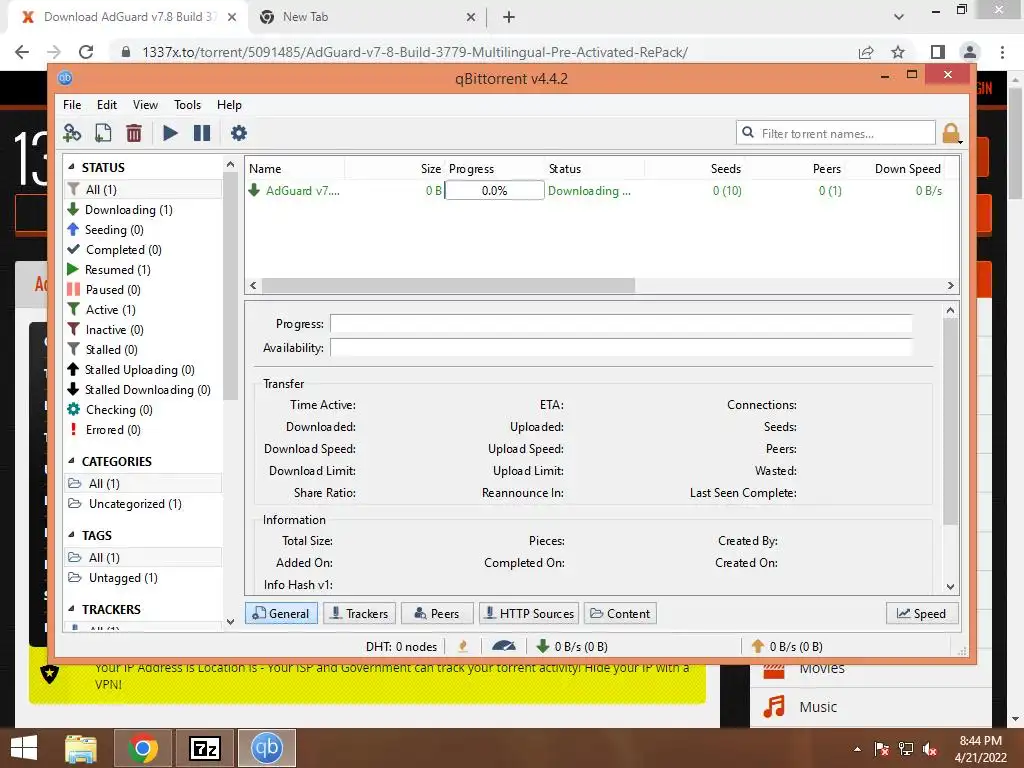
Task: Collapse the TAGS section
Action: click(71, 535)
